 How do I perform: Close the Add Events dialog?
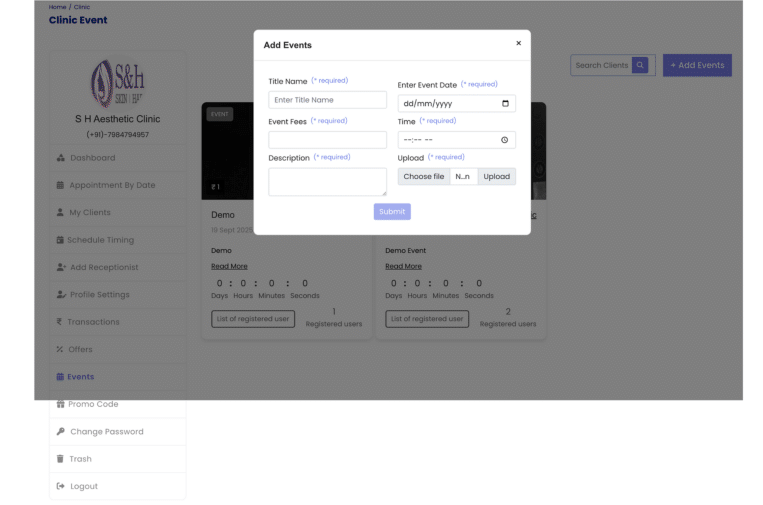point(518,43)
